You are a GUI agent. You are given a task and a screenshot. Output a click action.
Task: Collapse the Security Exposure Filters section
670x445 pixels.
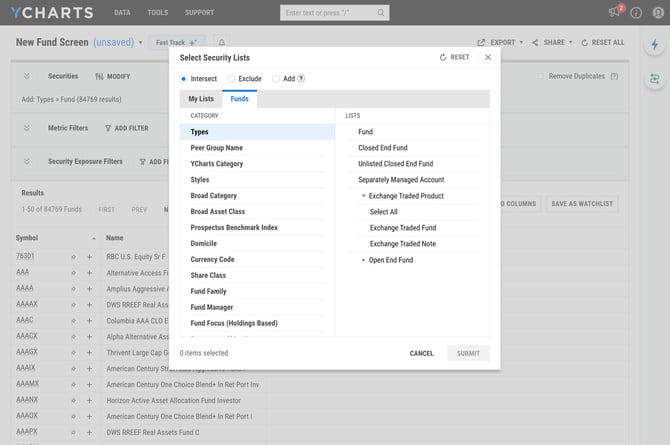point(27,162)
